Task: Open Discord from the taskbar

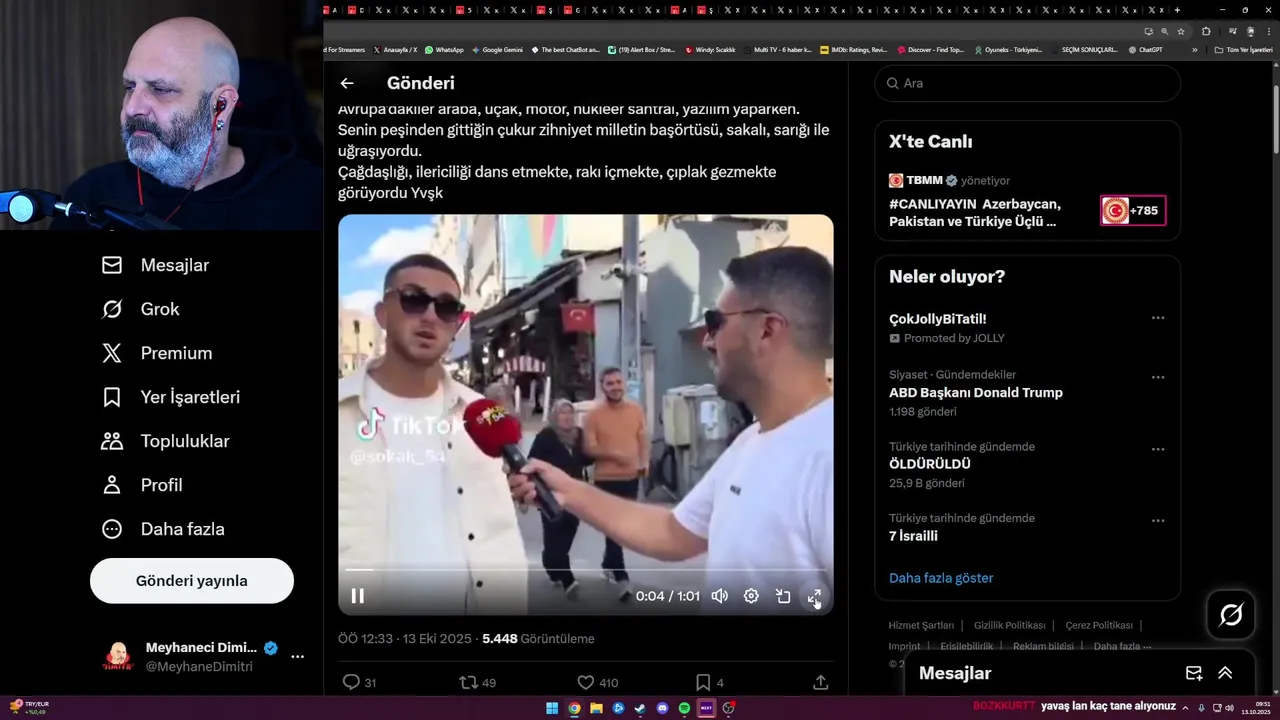Action: (662, 708)
